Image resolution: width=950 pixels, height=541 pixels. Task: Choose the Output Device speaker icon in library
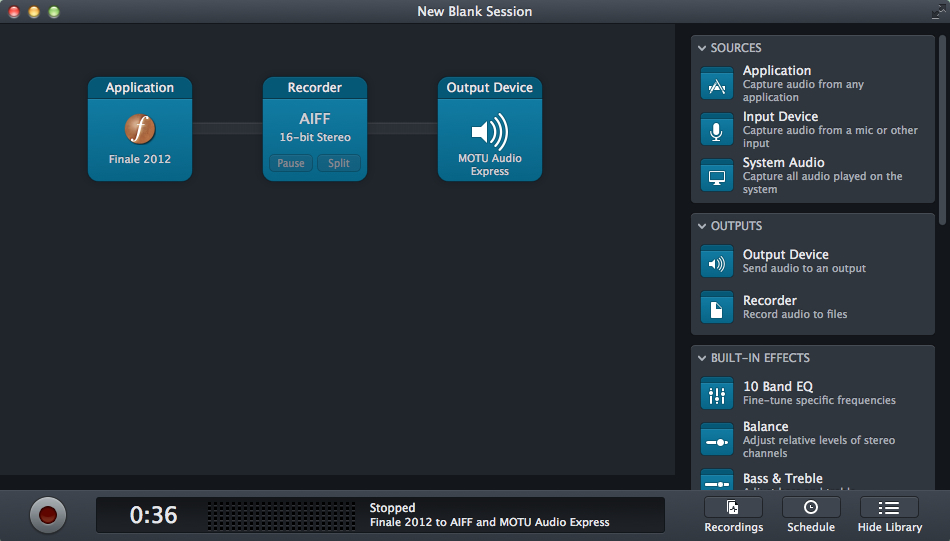click(x=717, y=262)
